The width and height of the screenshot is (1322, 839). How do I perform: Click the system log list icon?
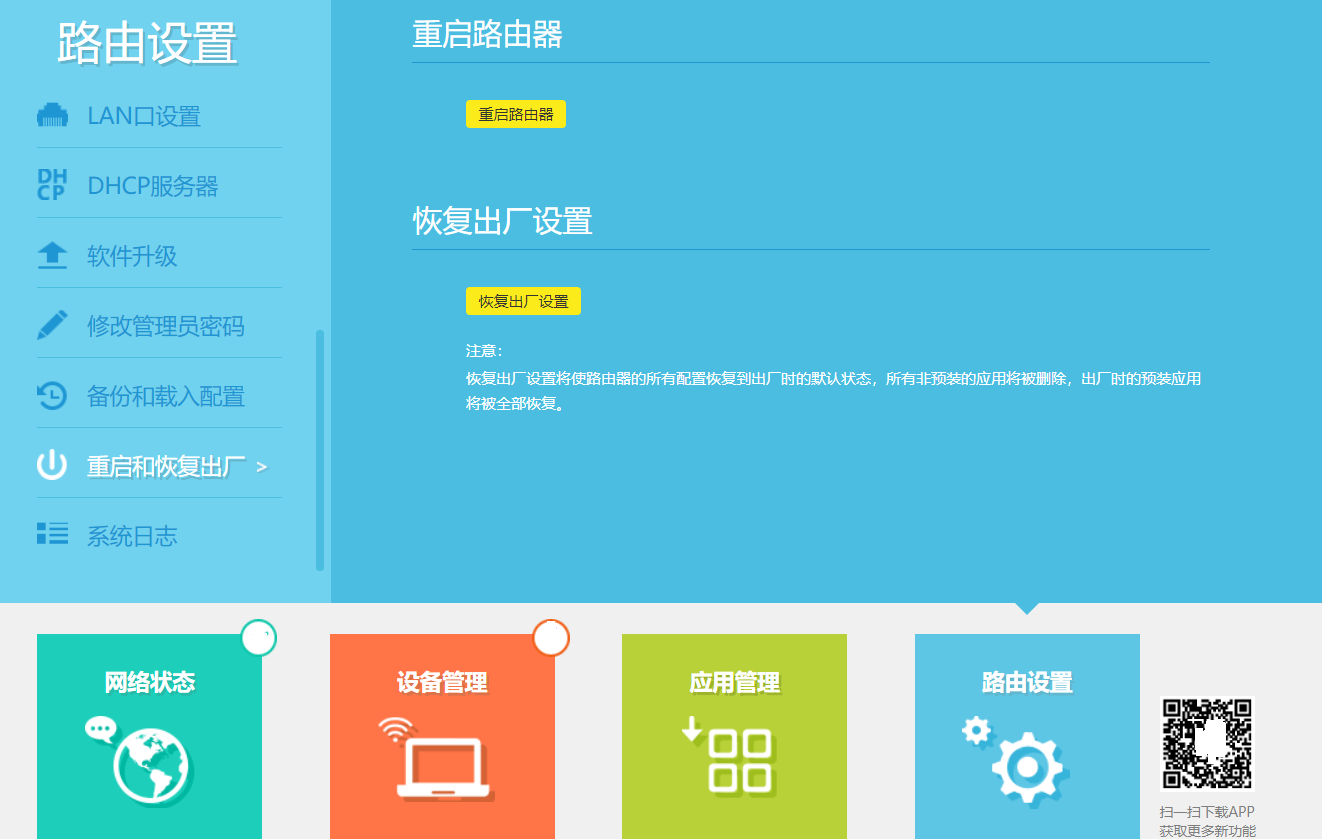pyautogui.click(x=52, y=534)
